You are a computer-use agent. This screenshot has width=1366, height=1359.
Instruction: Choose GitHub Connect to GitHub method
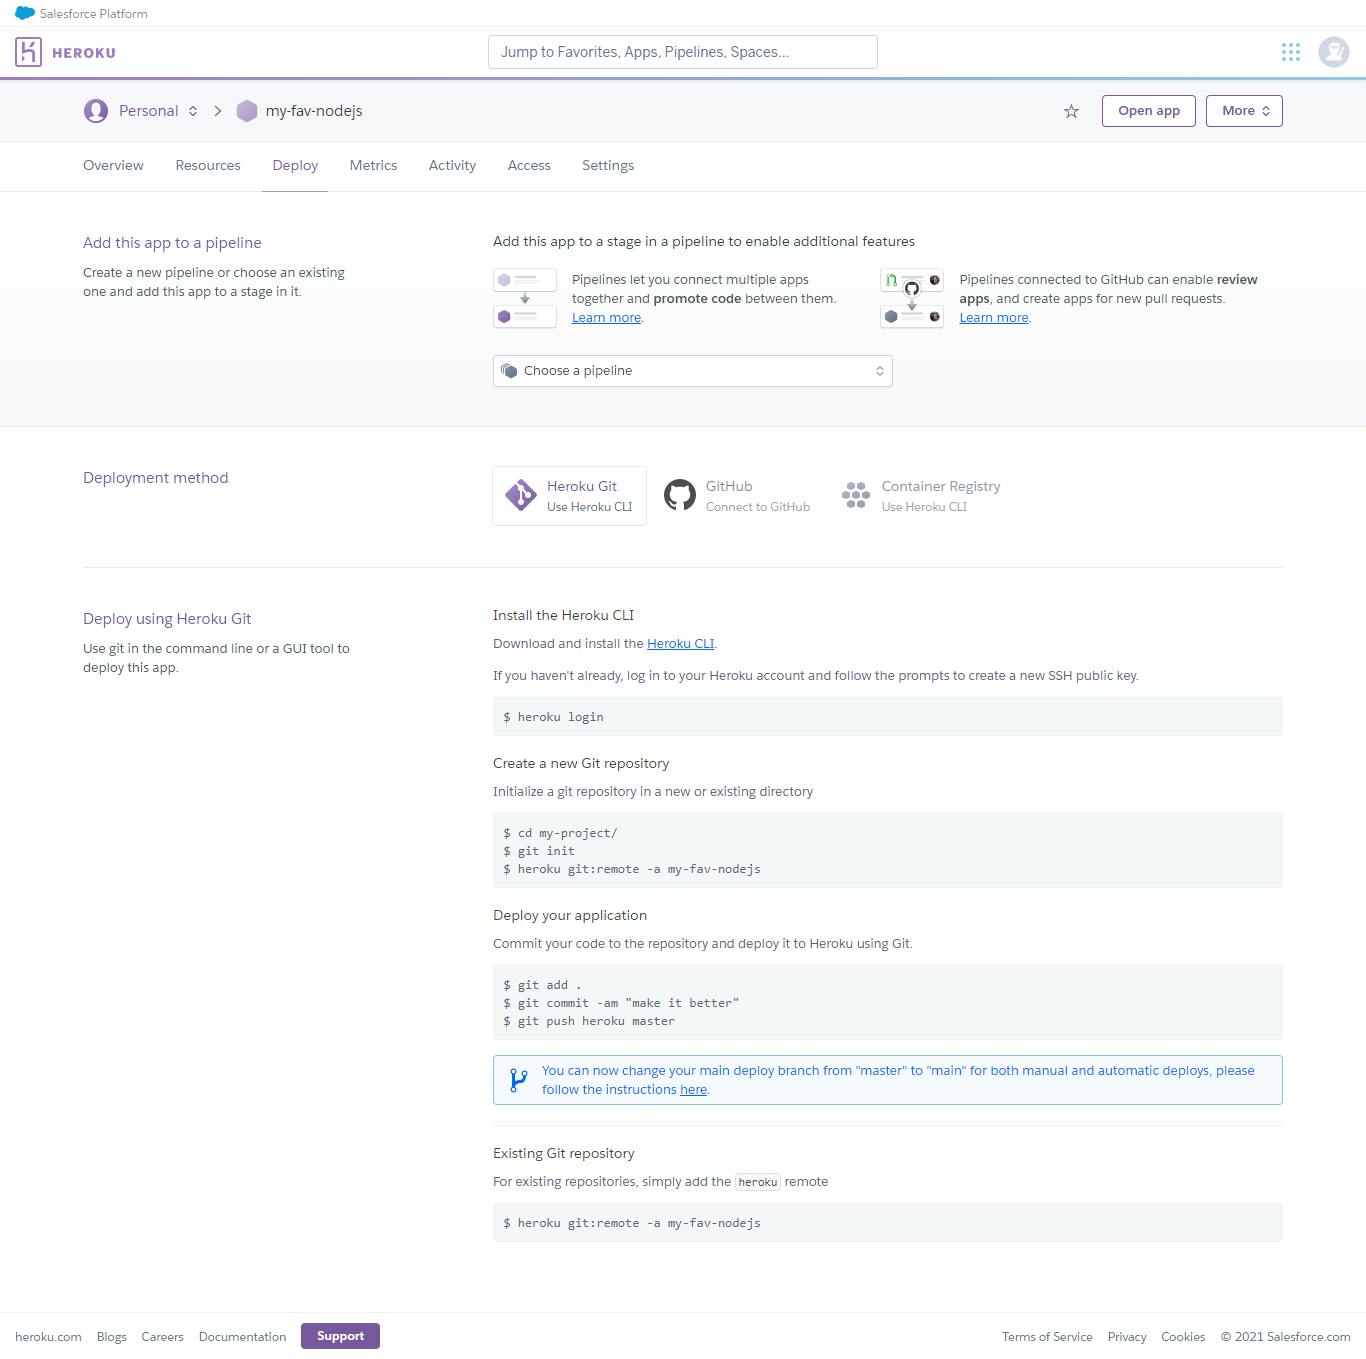pyautogui.click(x=738, y=495)
